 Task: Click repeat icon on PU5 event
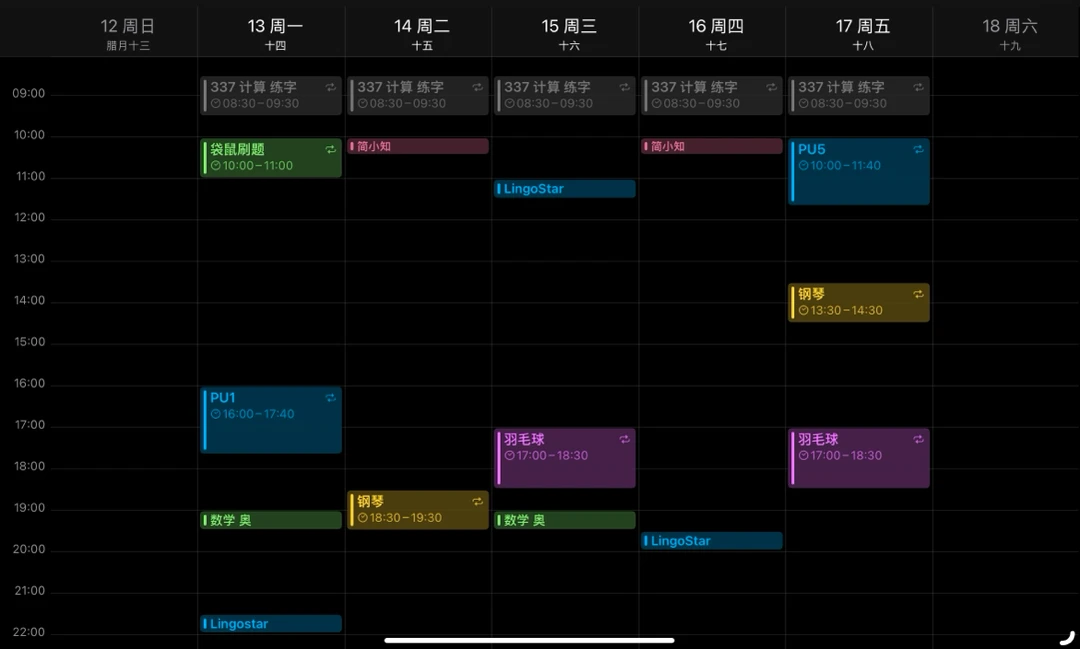click(918, 150)
